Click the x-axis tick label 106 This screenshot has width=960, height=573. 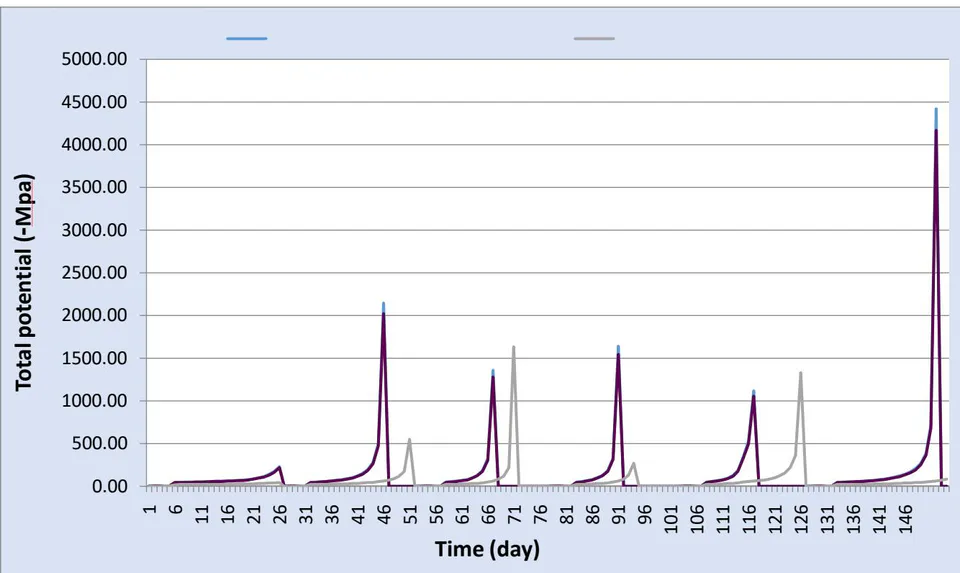coord(697,519)
